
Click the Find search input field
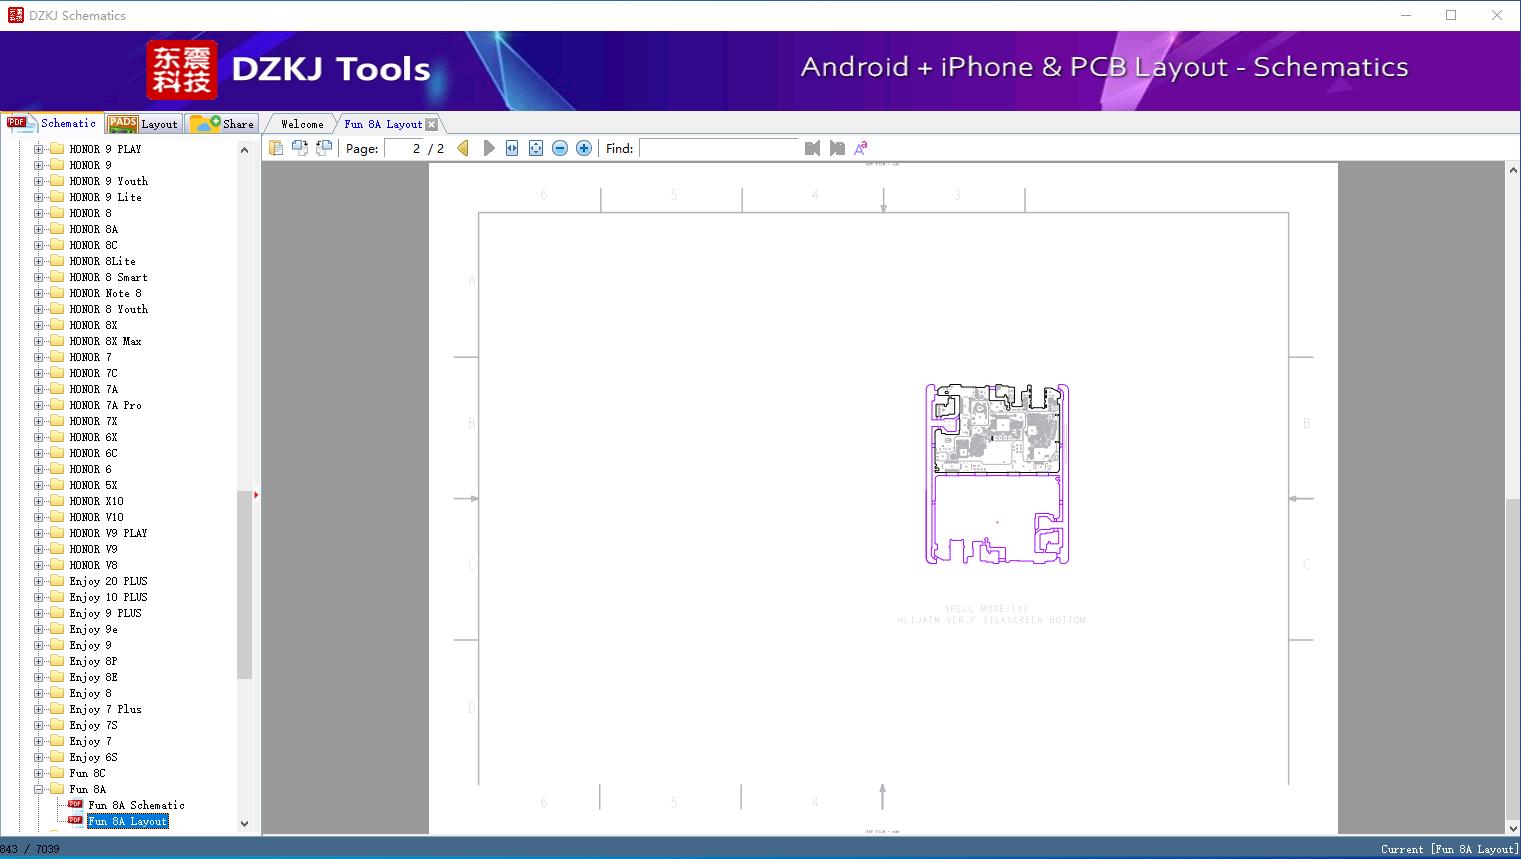point(719,148)
